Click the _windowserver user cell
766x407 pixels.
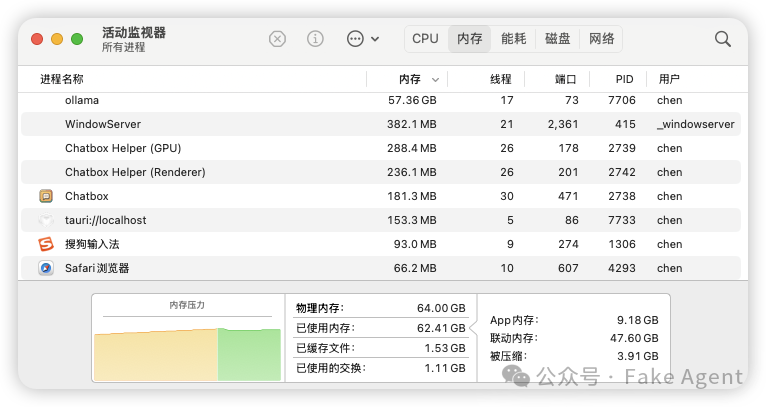(696, 124)
